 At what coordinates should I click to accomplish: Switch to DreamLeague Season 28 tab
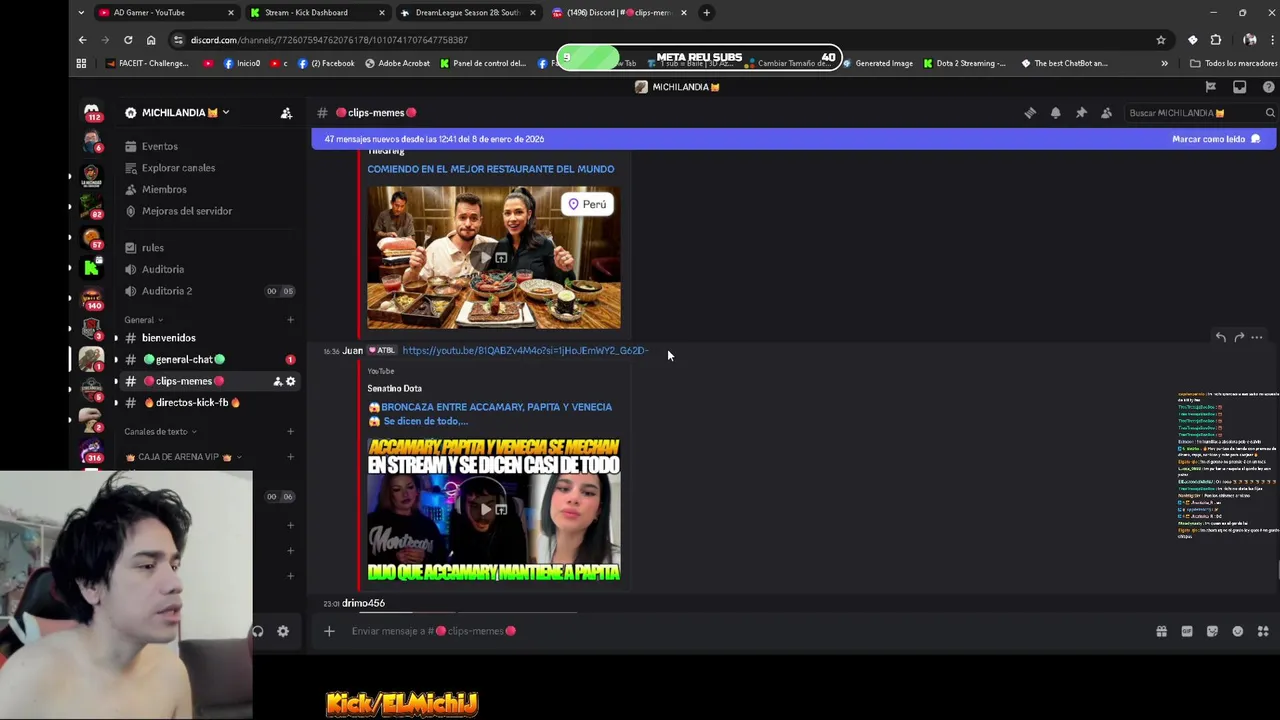(468, 13)
